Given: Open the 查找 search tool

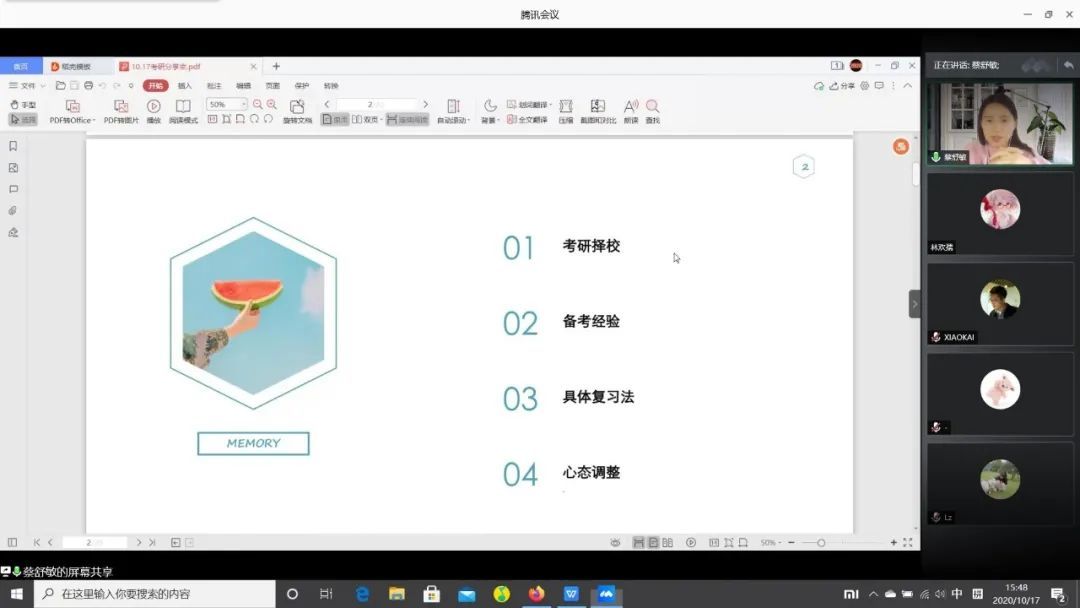Looking at the screenshot, I should (x=652, y=106).
